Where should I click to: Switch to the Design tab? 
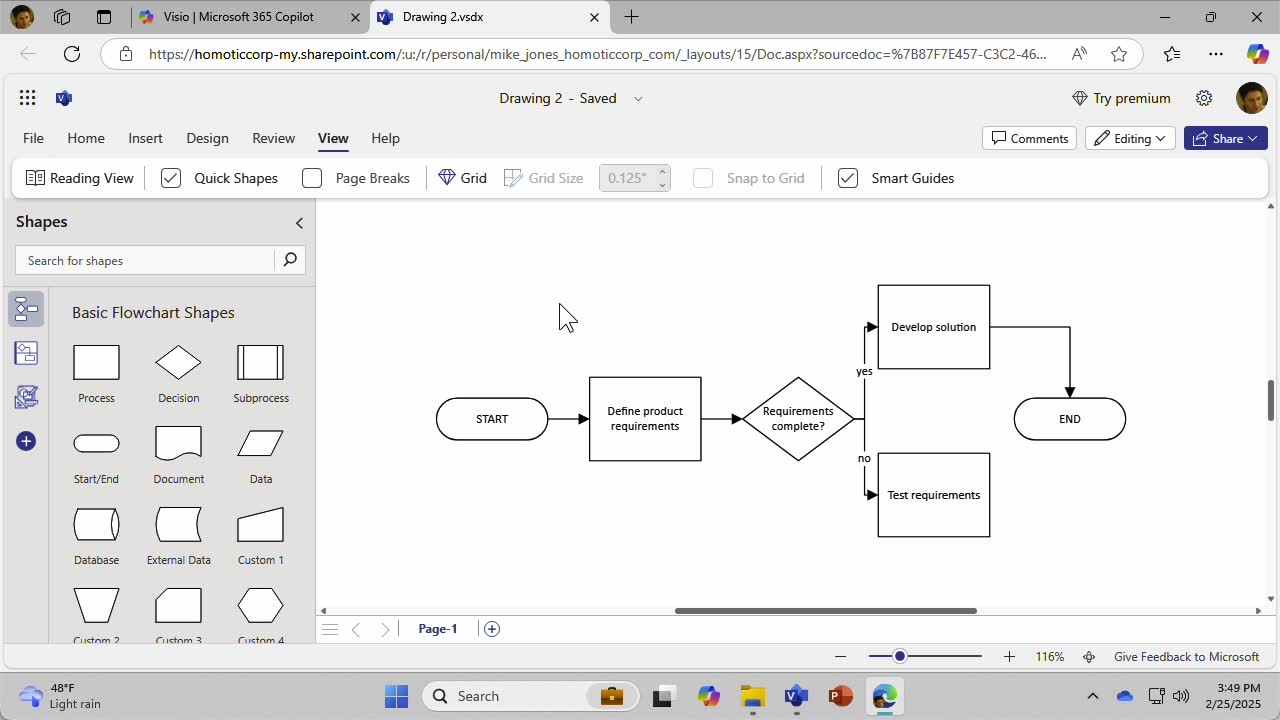point(207,138)
